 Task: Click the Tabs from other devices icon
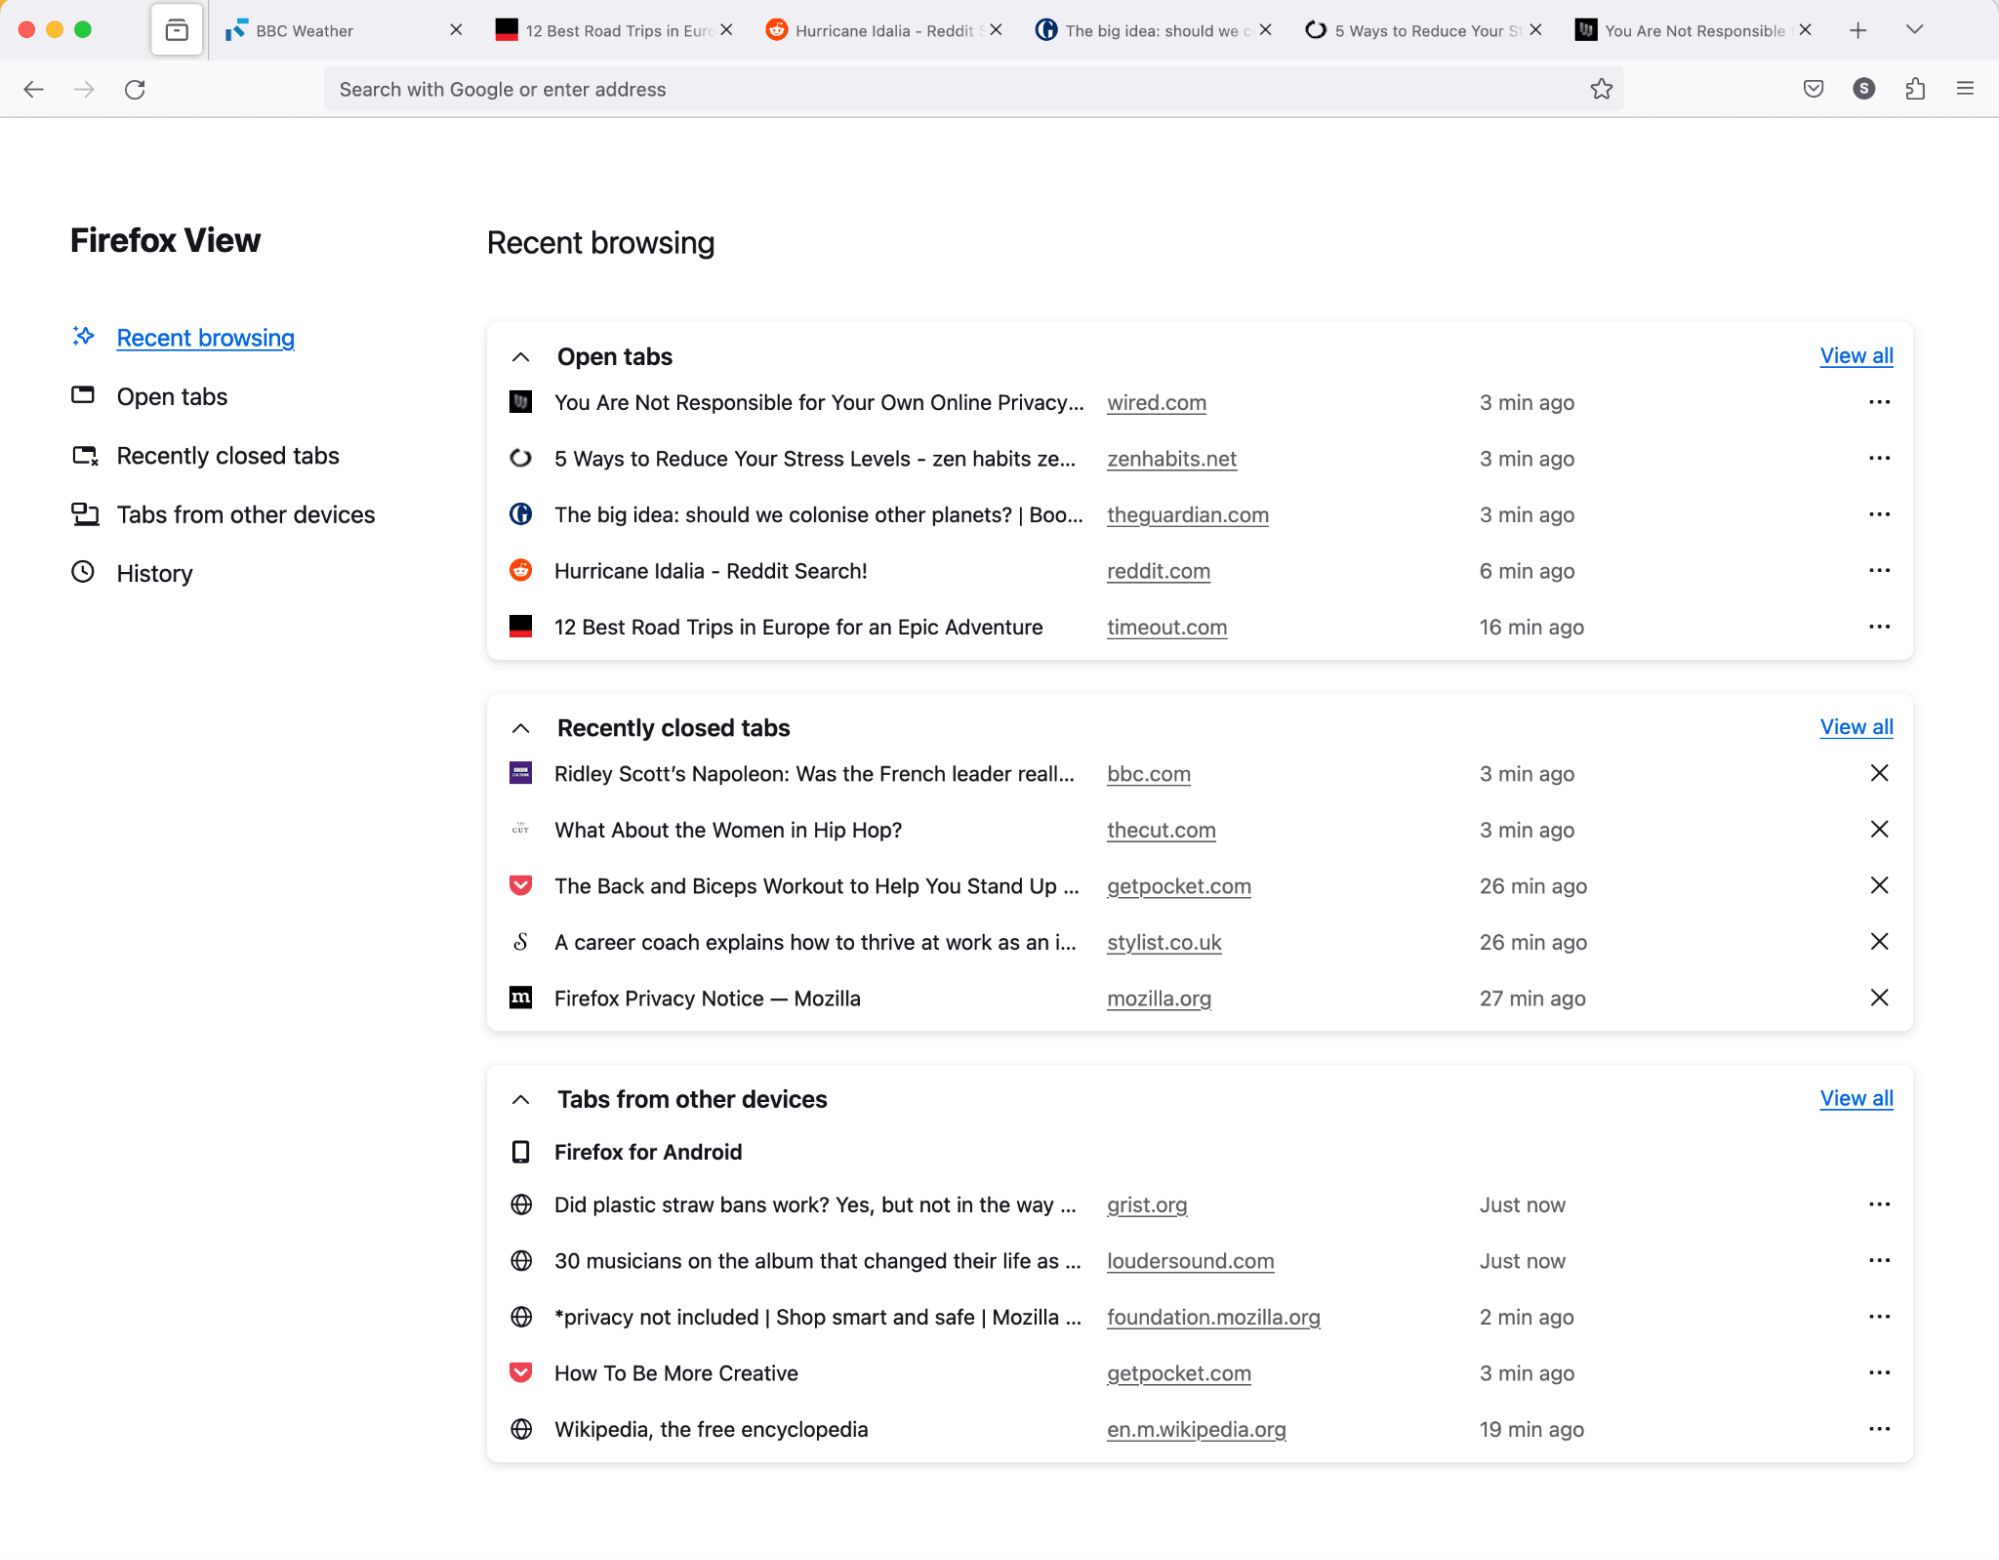tap(86, 515)
